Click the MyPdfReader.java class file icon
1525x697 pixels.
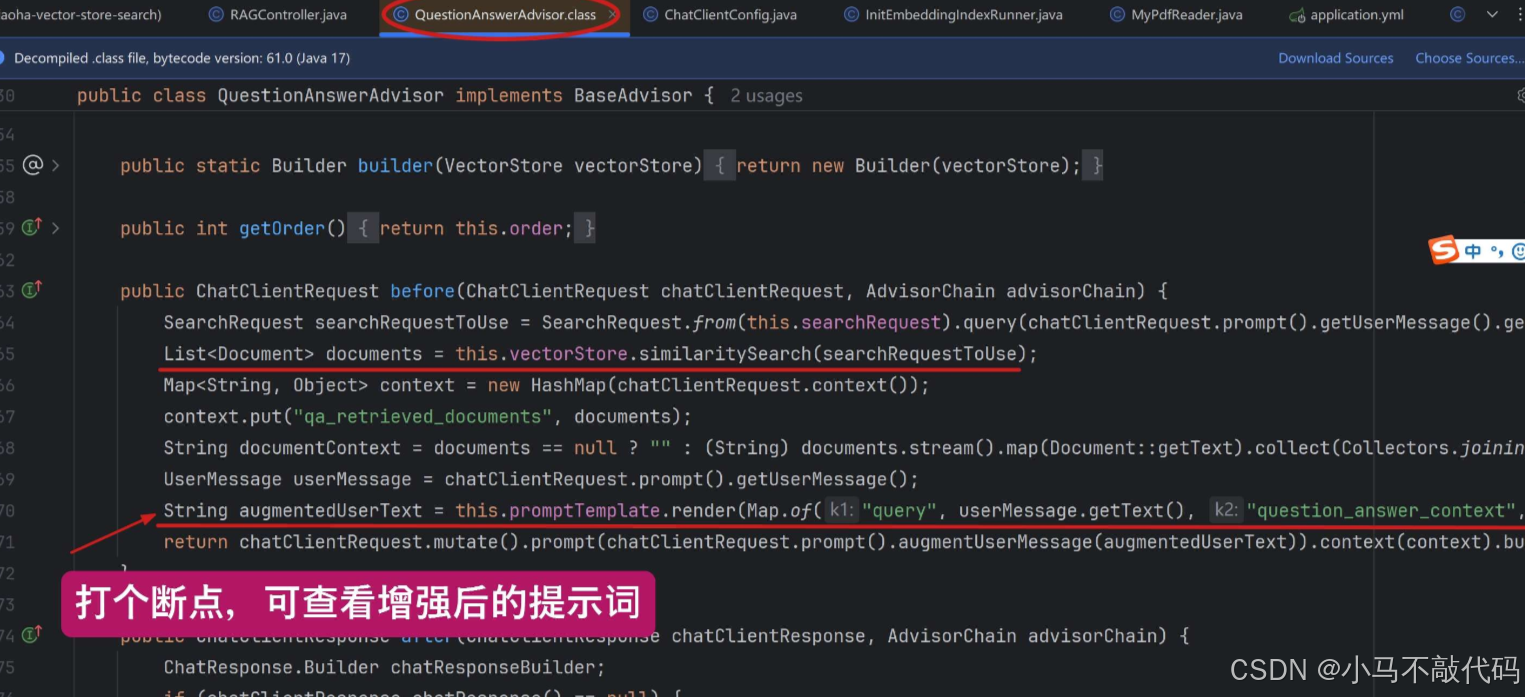click(x=1117, y=15)
